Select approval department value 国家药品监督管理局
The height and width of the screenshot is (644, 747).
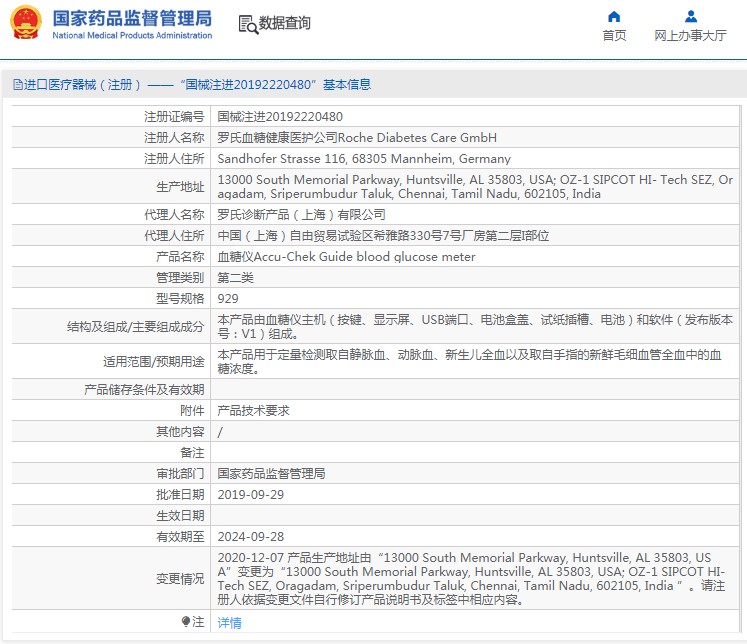tap(271, 473)
